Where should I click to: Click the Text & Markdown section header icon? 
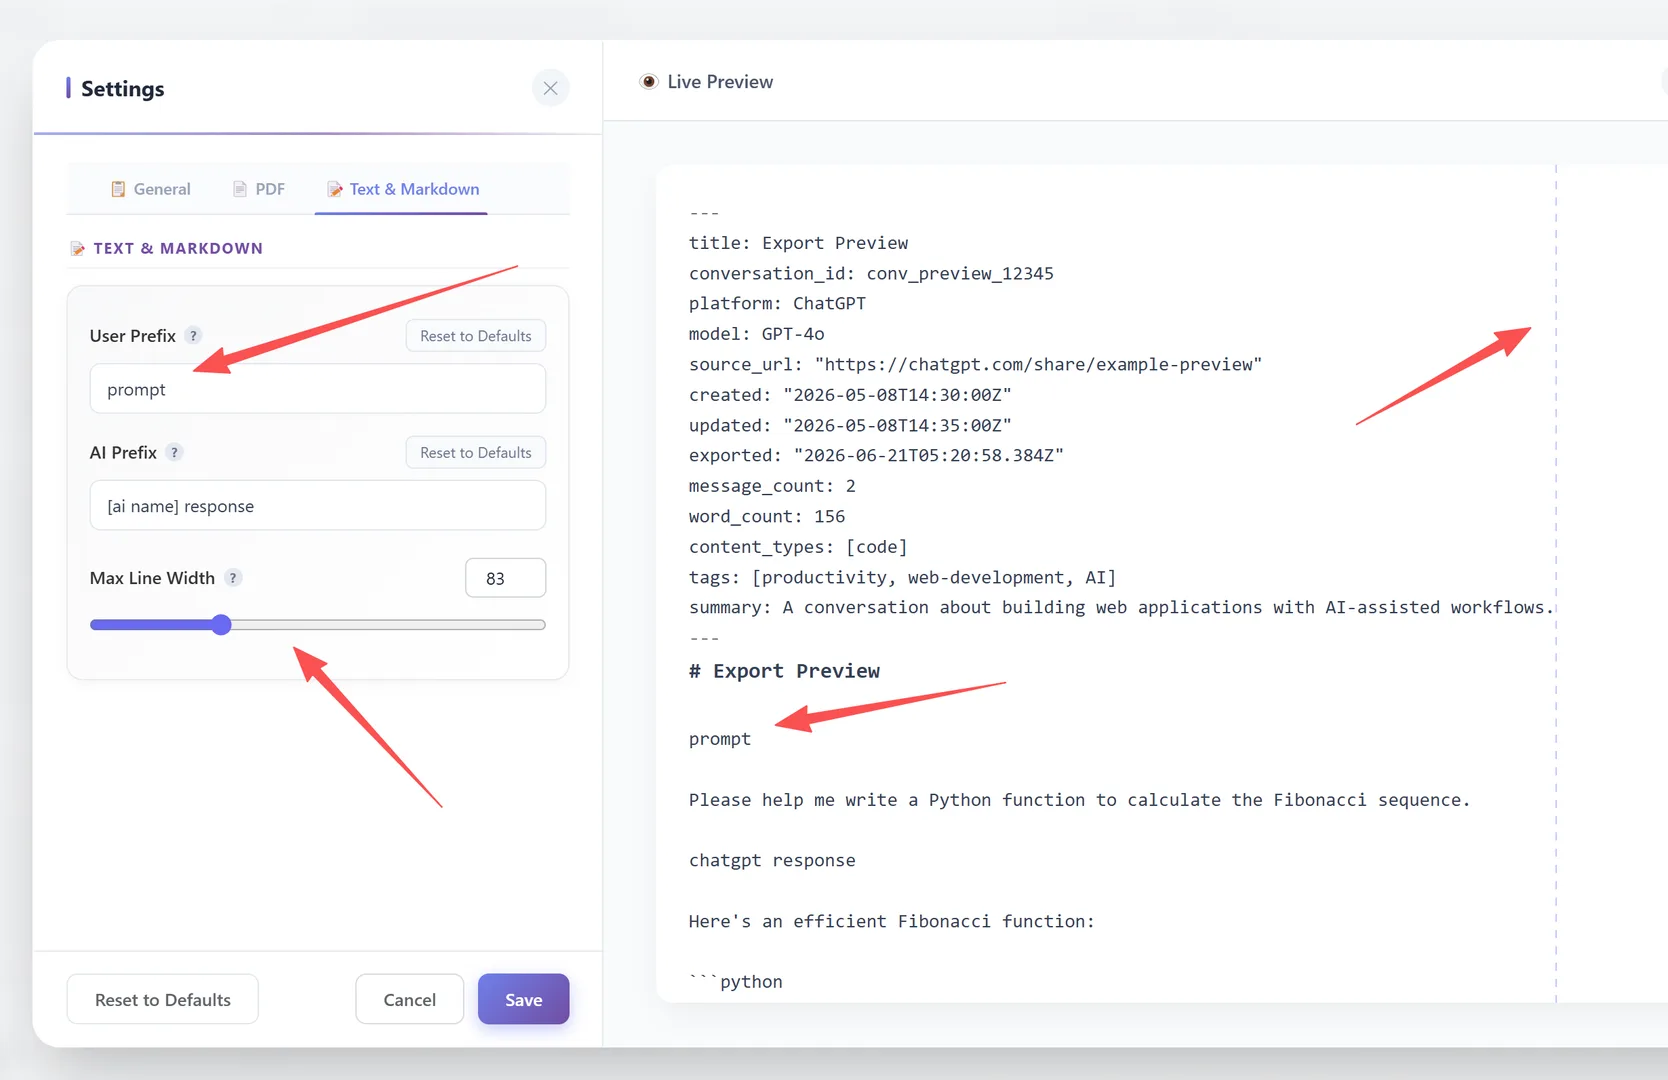tap(78, 248)
